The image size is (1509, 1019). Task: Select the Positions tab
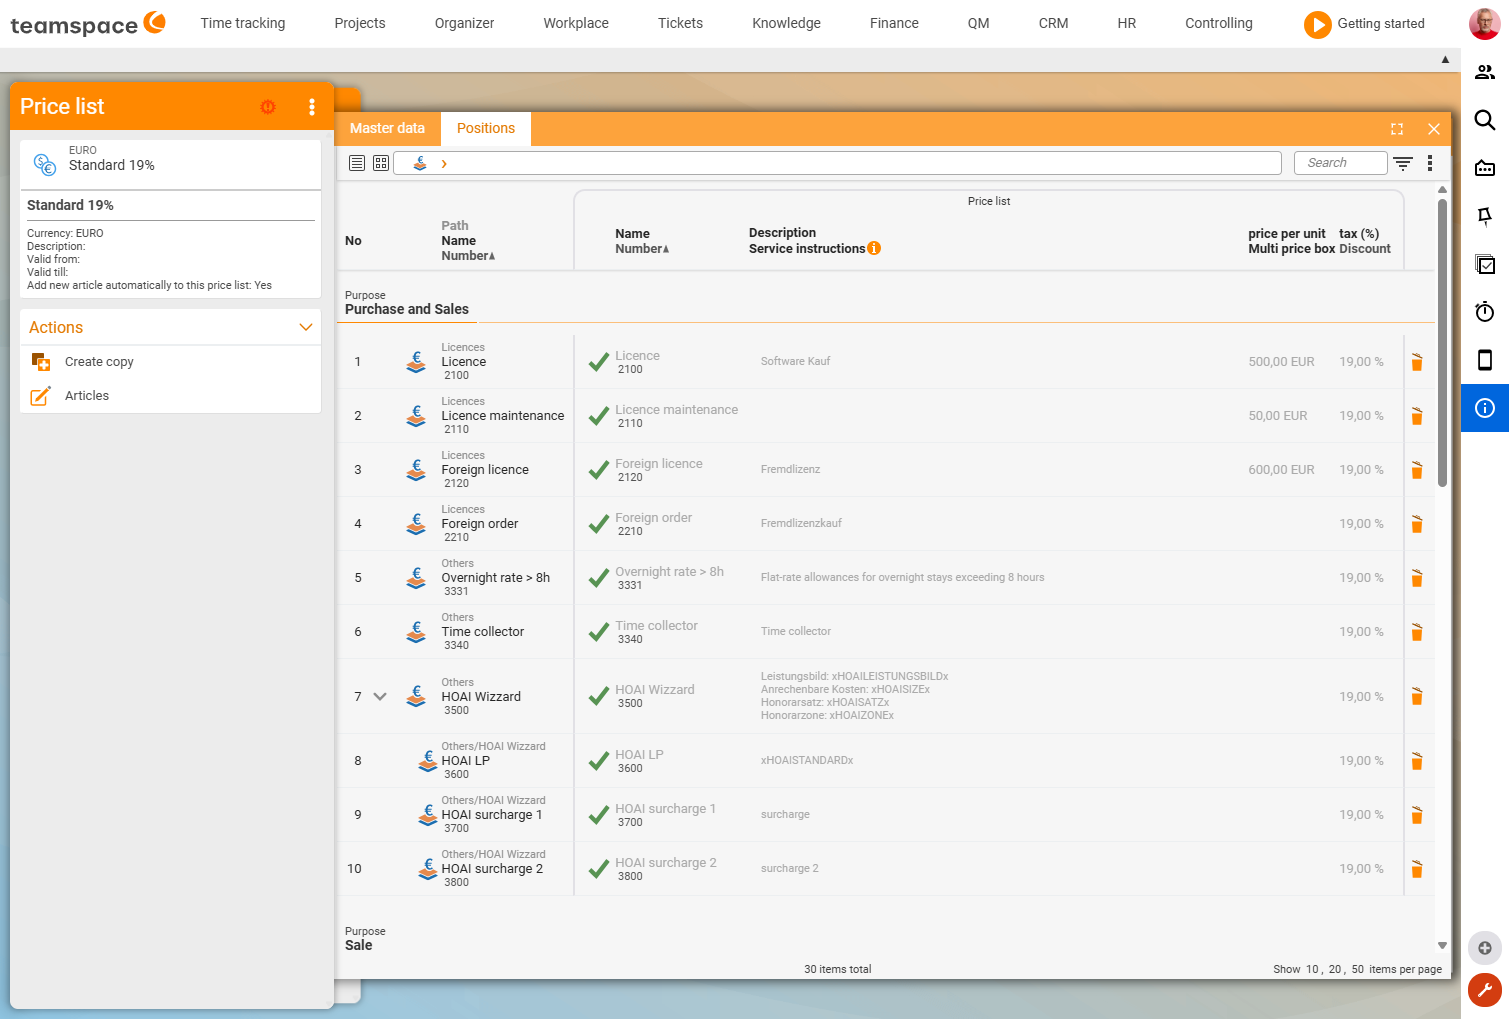(x=486, y=128)
